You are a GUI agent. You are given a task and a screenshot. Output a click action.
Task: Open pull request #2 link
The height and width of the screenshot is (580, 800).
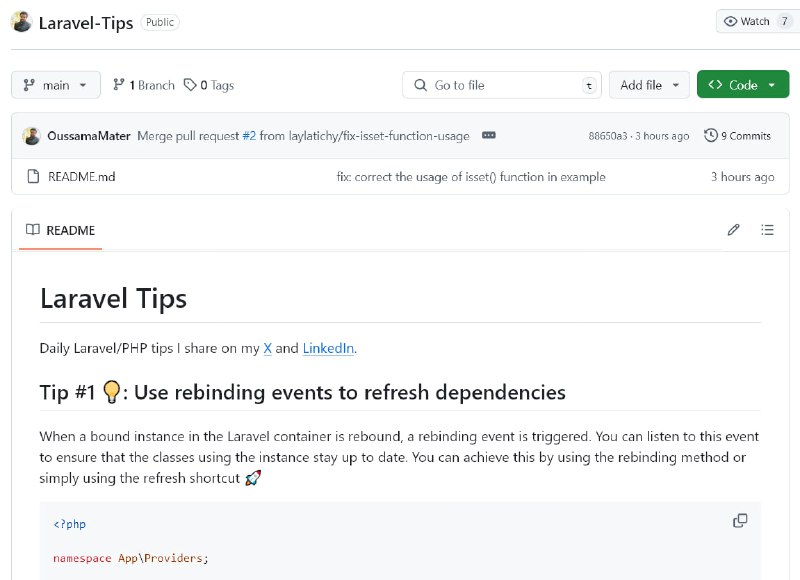tap(249, 136)
